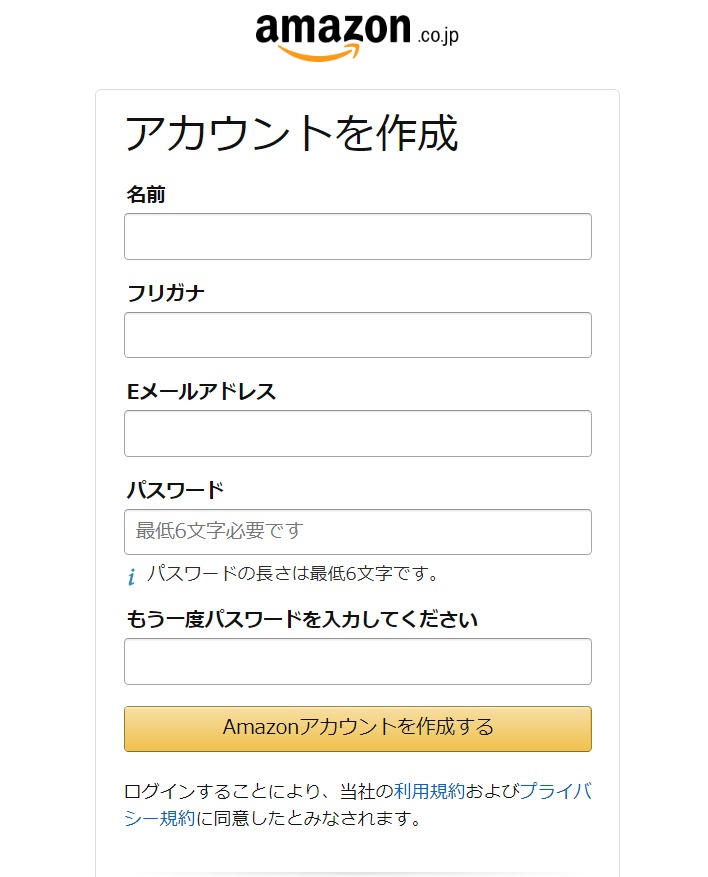Click the .co.jp text beside the logo

tap(436, 37)
